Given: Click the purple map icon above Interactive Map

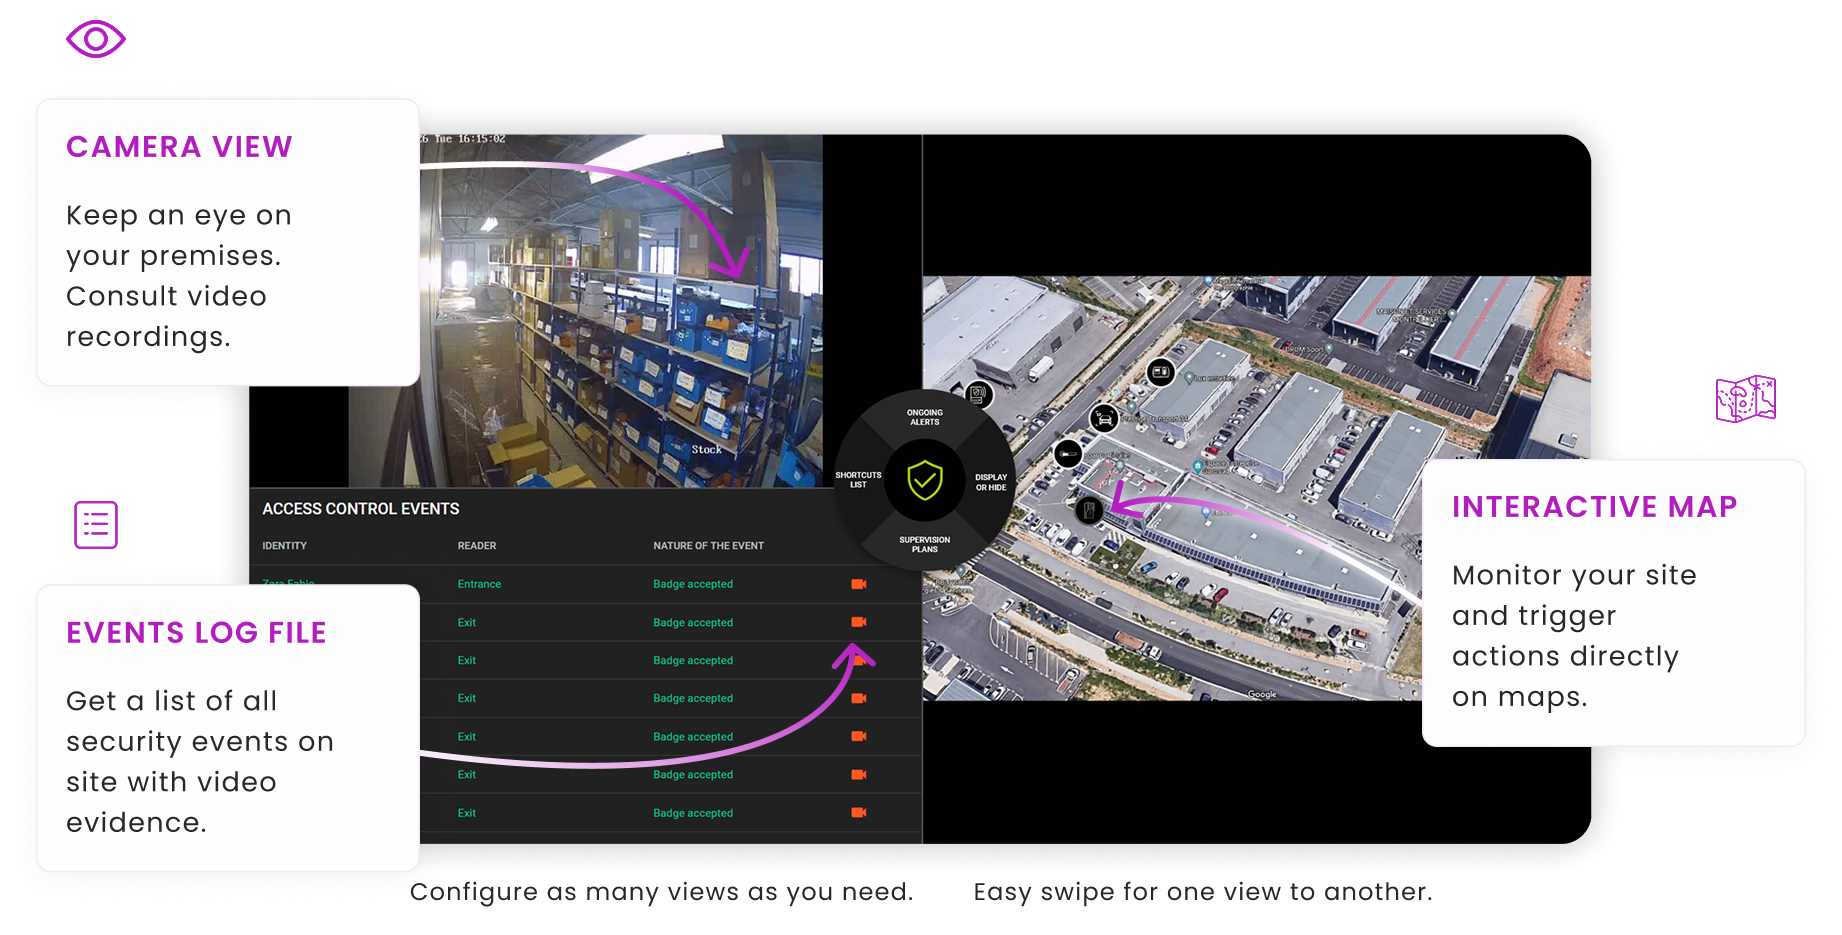Looking at the screenshot, I should coord(1745,399).
